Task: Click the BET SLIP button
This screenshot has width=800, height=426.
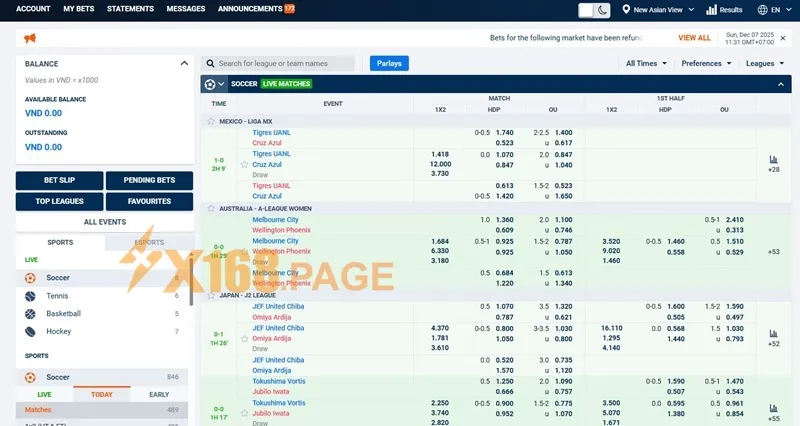Action: [59, 180]
